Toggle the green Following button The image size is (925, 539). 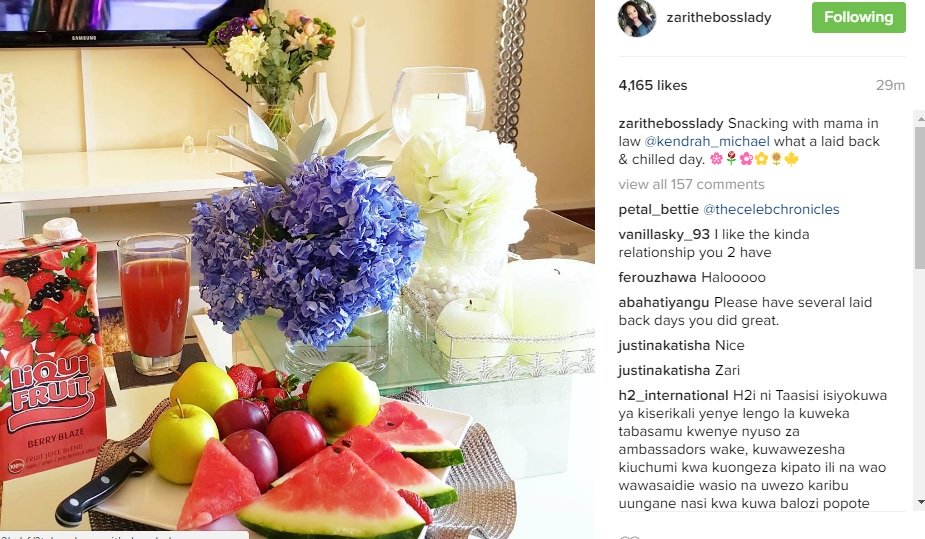point(858,17)
